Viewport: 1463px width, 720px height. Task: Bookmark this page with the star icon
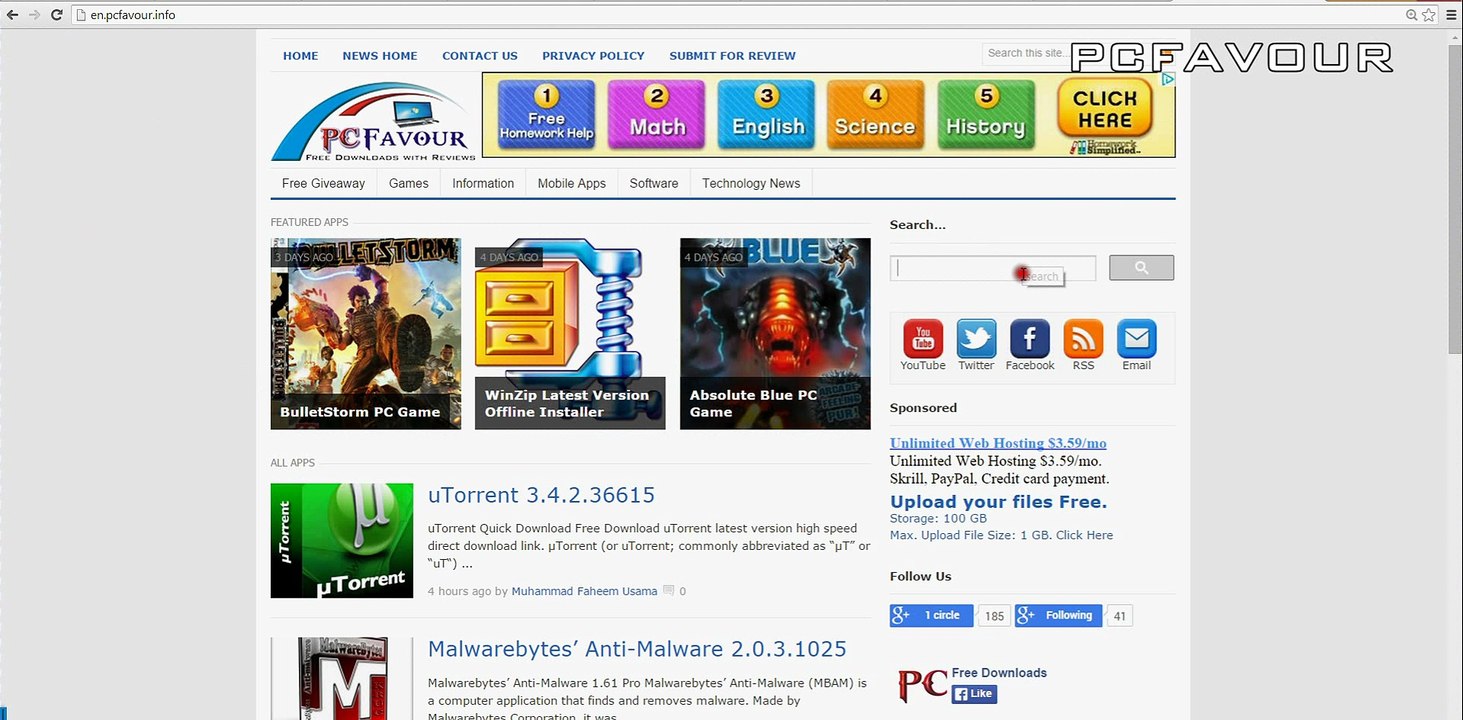click(x=1427, y=15)
